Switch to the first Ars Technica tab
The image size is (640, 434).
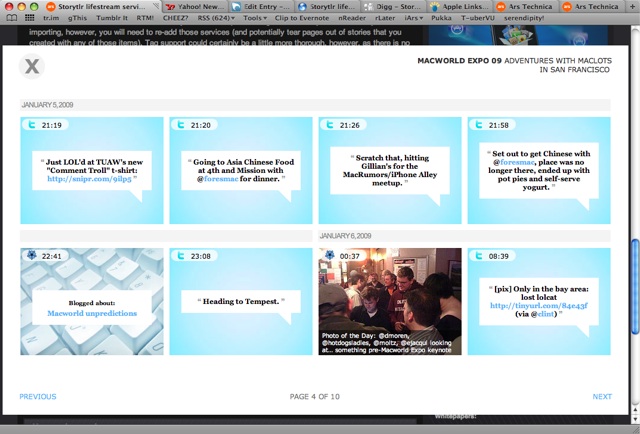[x=525, y=7]
